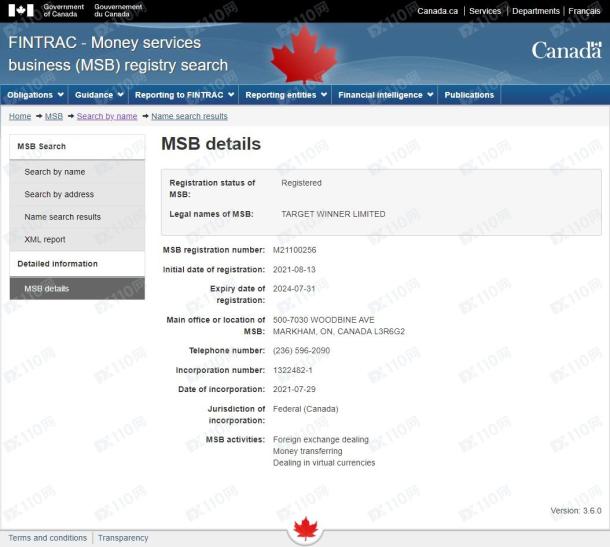610x547 pixels.
Task: Click date of incorporation 2021-07-29
Action: pos(294,389)
